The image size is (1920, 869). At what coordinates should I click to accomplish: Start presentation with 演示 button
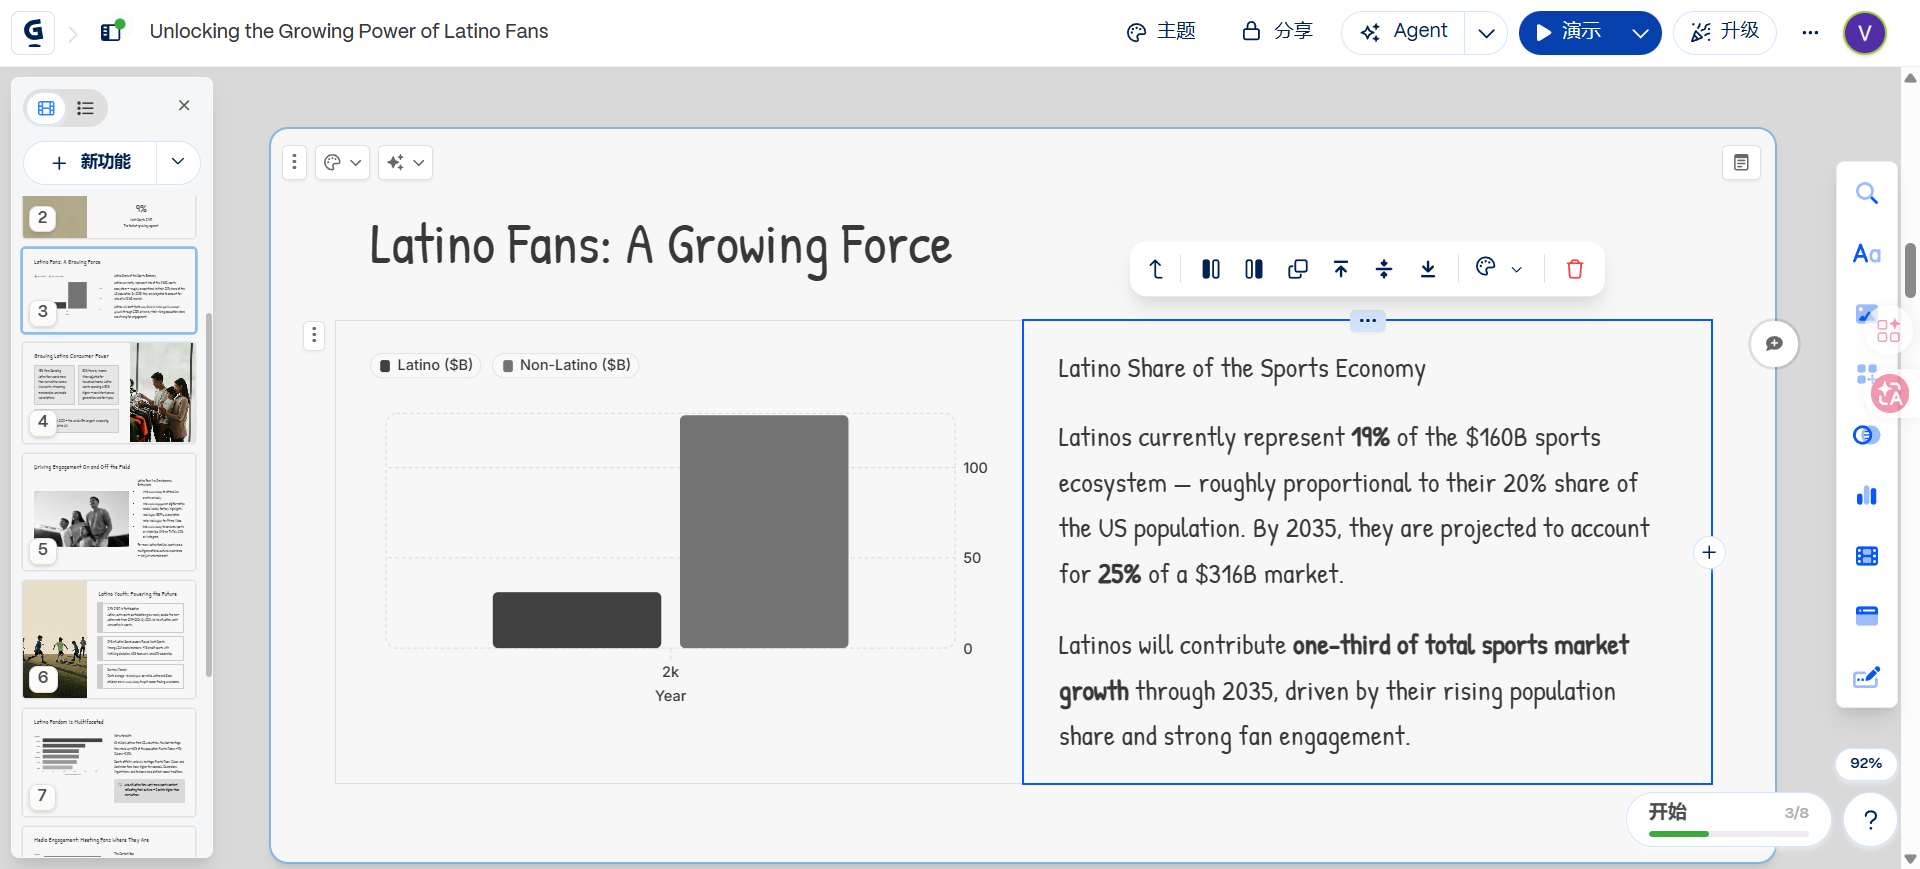click(x=1569, y=33)
